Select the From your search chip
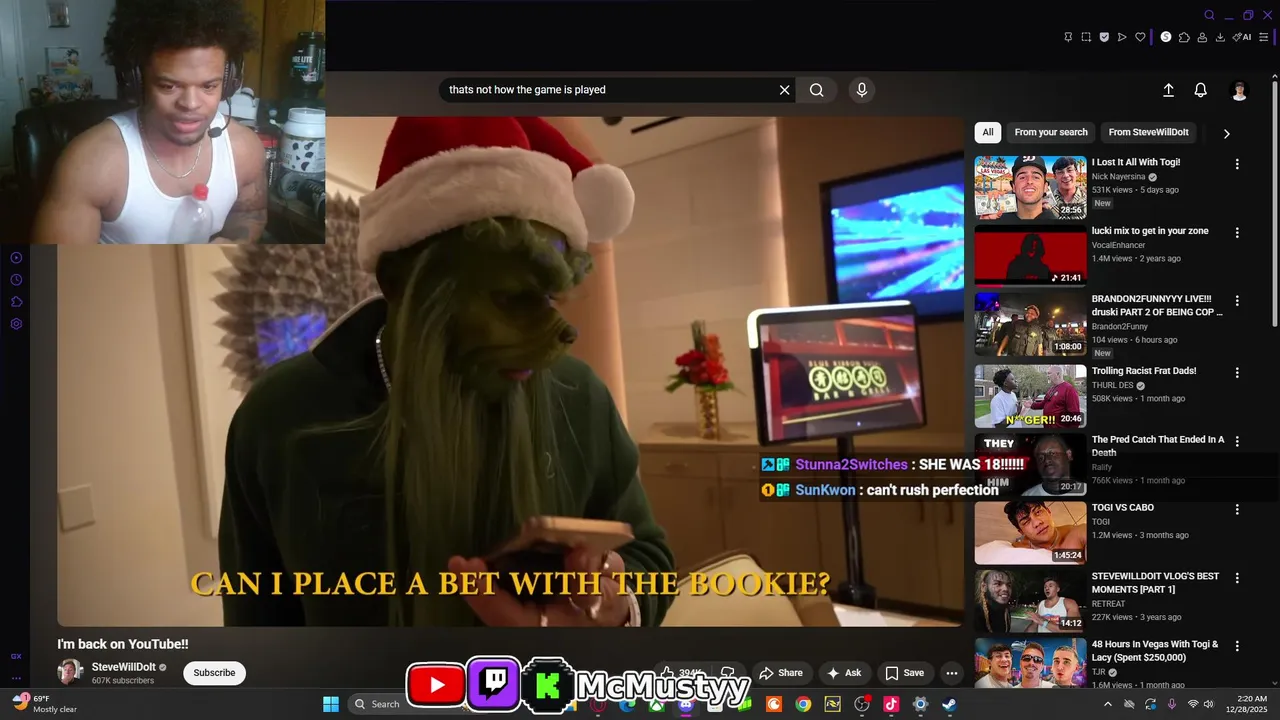Screen dimensions: 1280x720 1051,132
